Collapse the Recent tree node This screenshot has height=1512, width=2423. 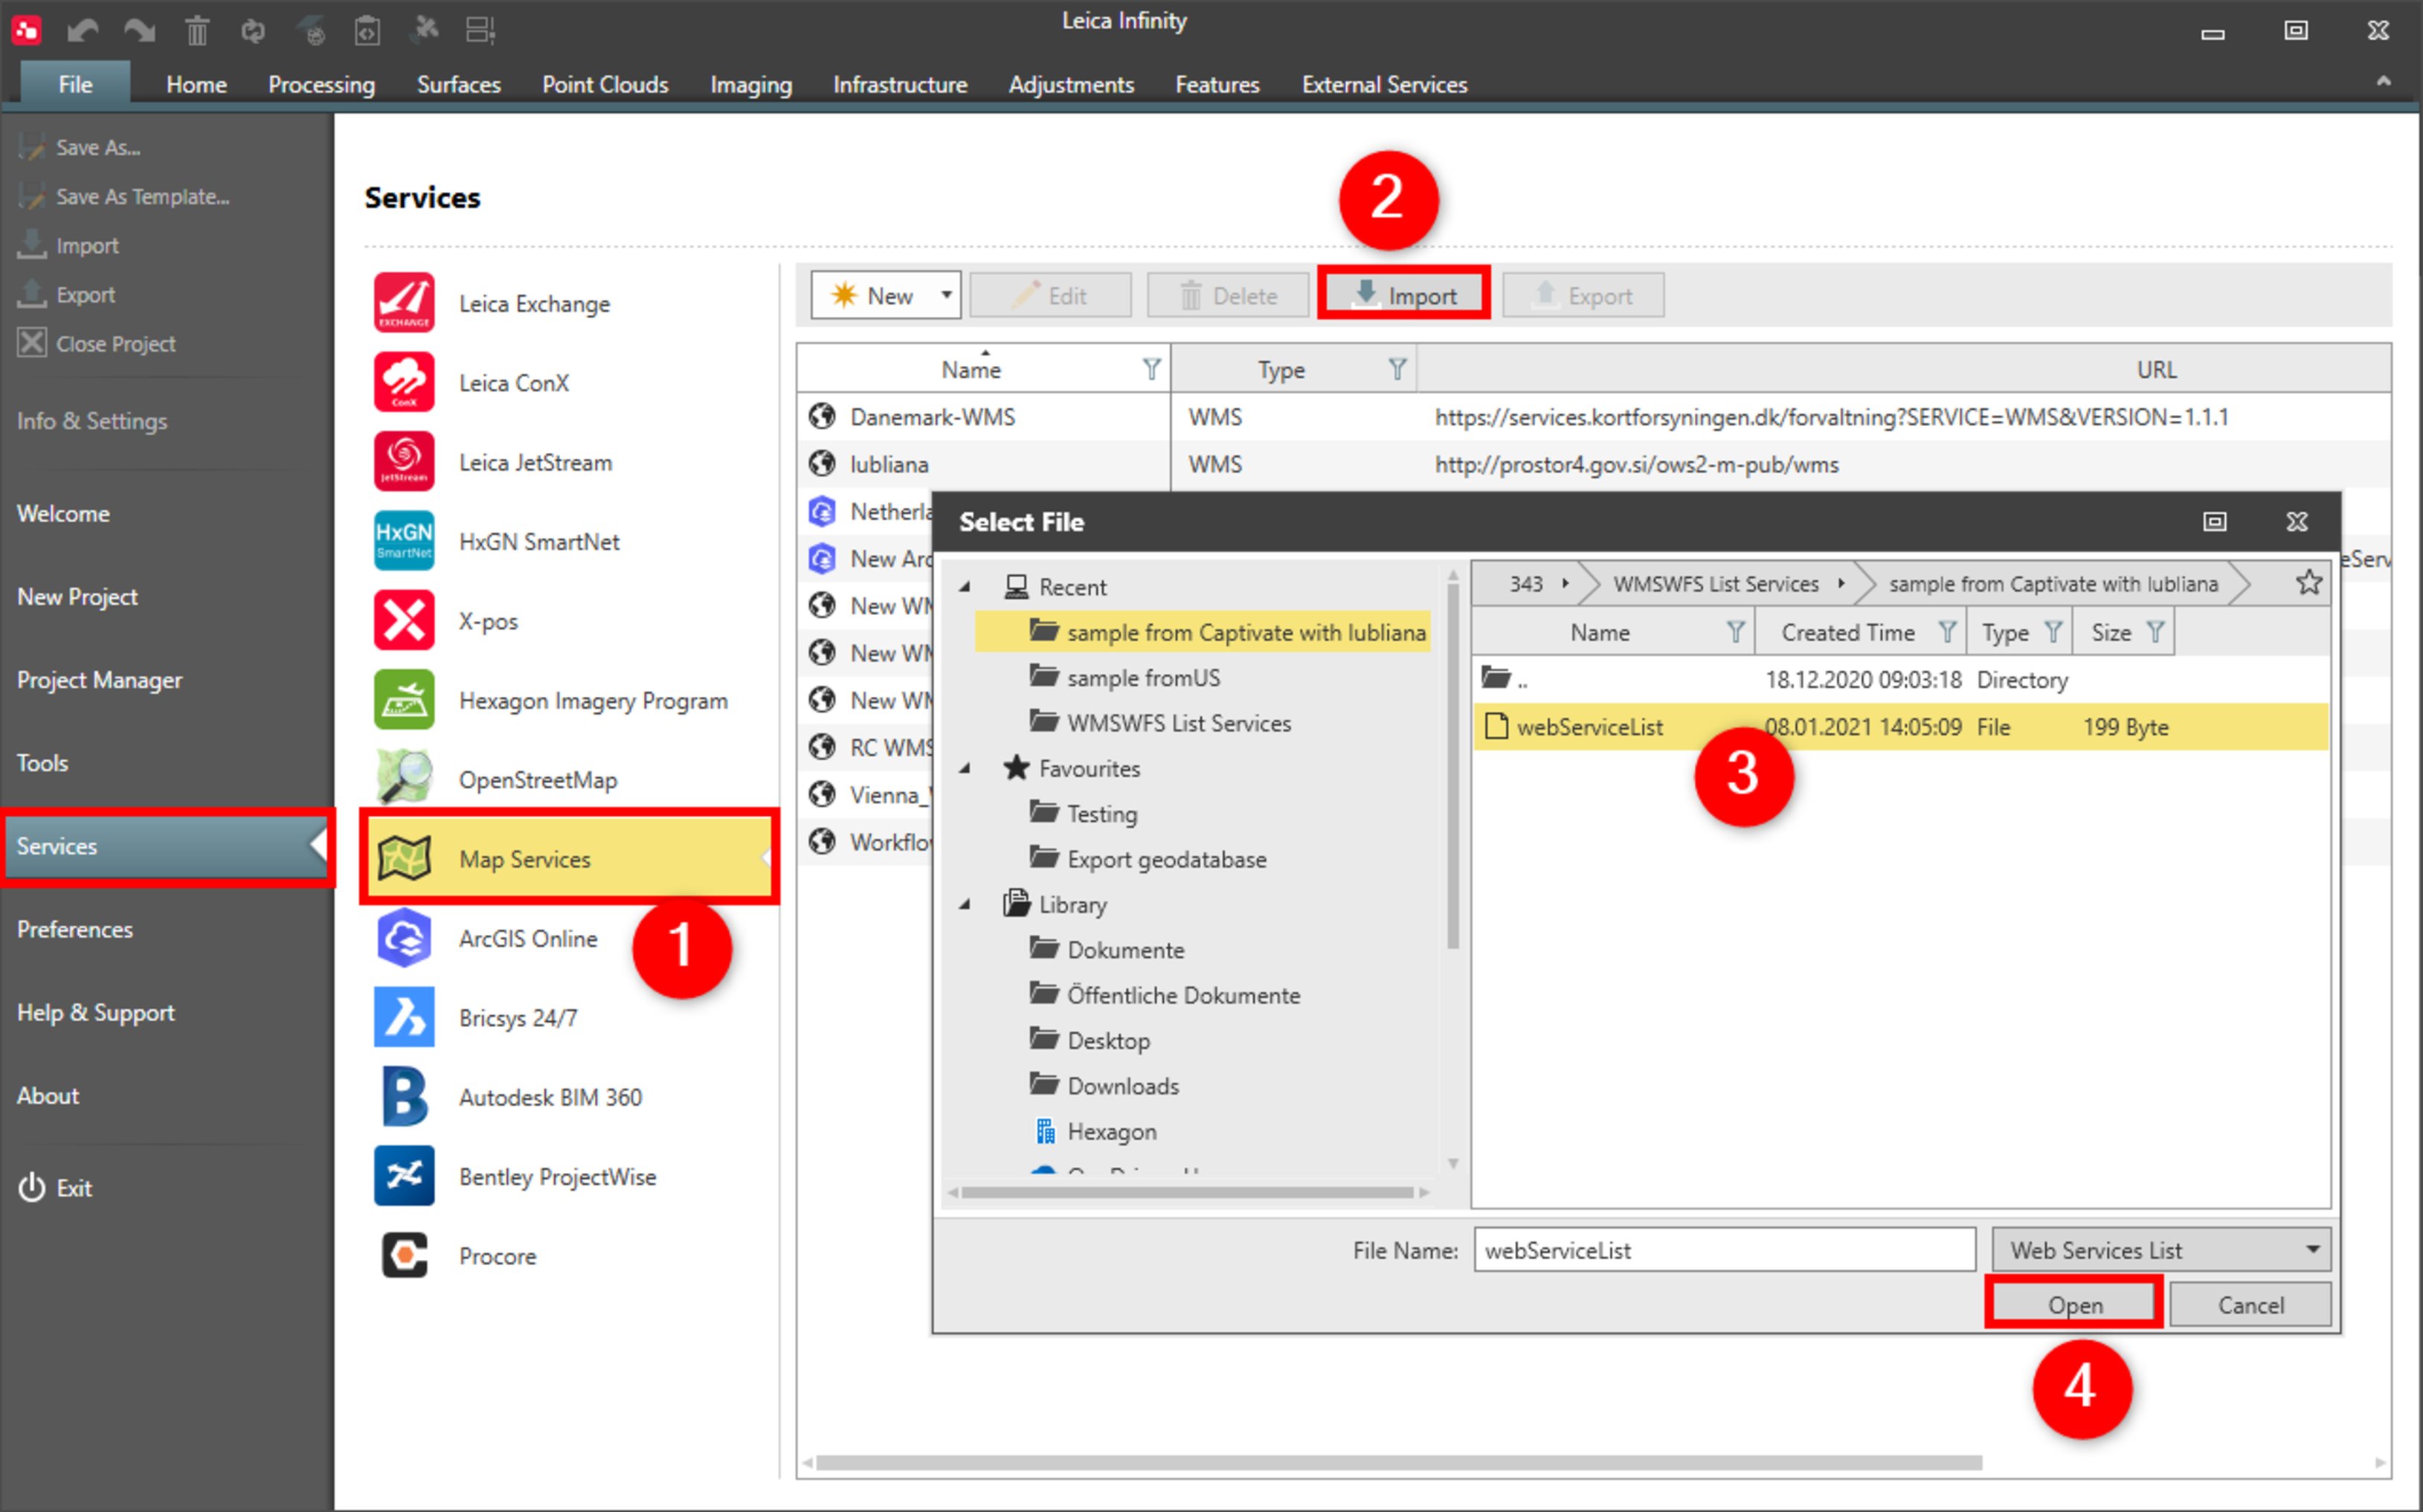965,587
